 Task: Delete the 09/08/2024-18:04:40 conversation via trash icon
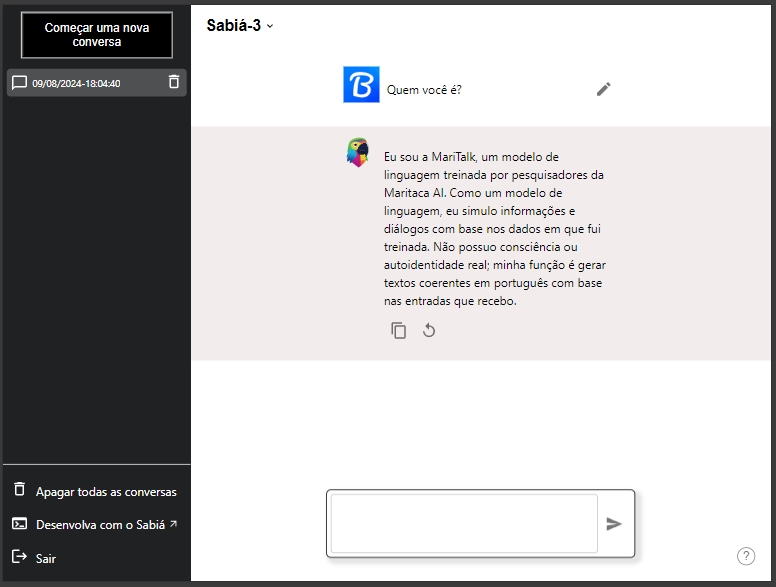[x=174, y=82]
